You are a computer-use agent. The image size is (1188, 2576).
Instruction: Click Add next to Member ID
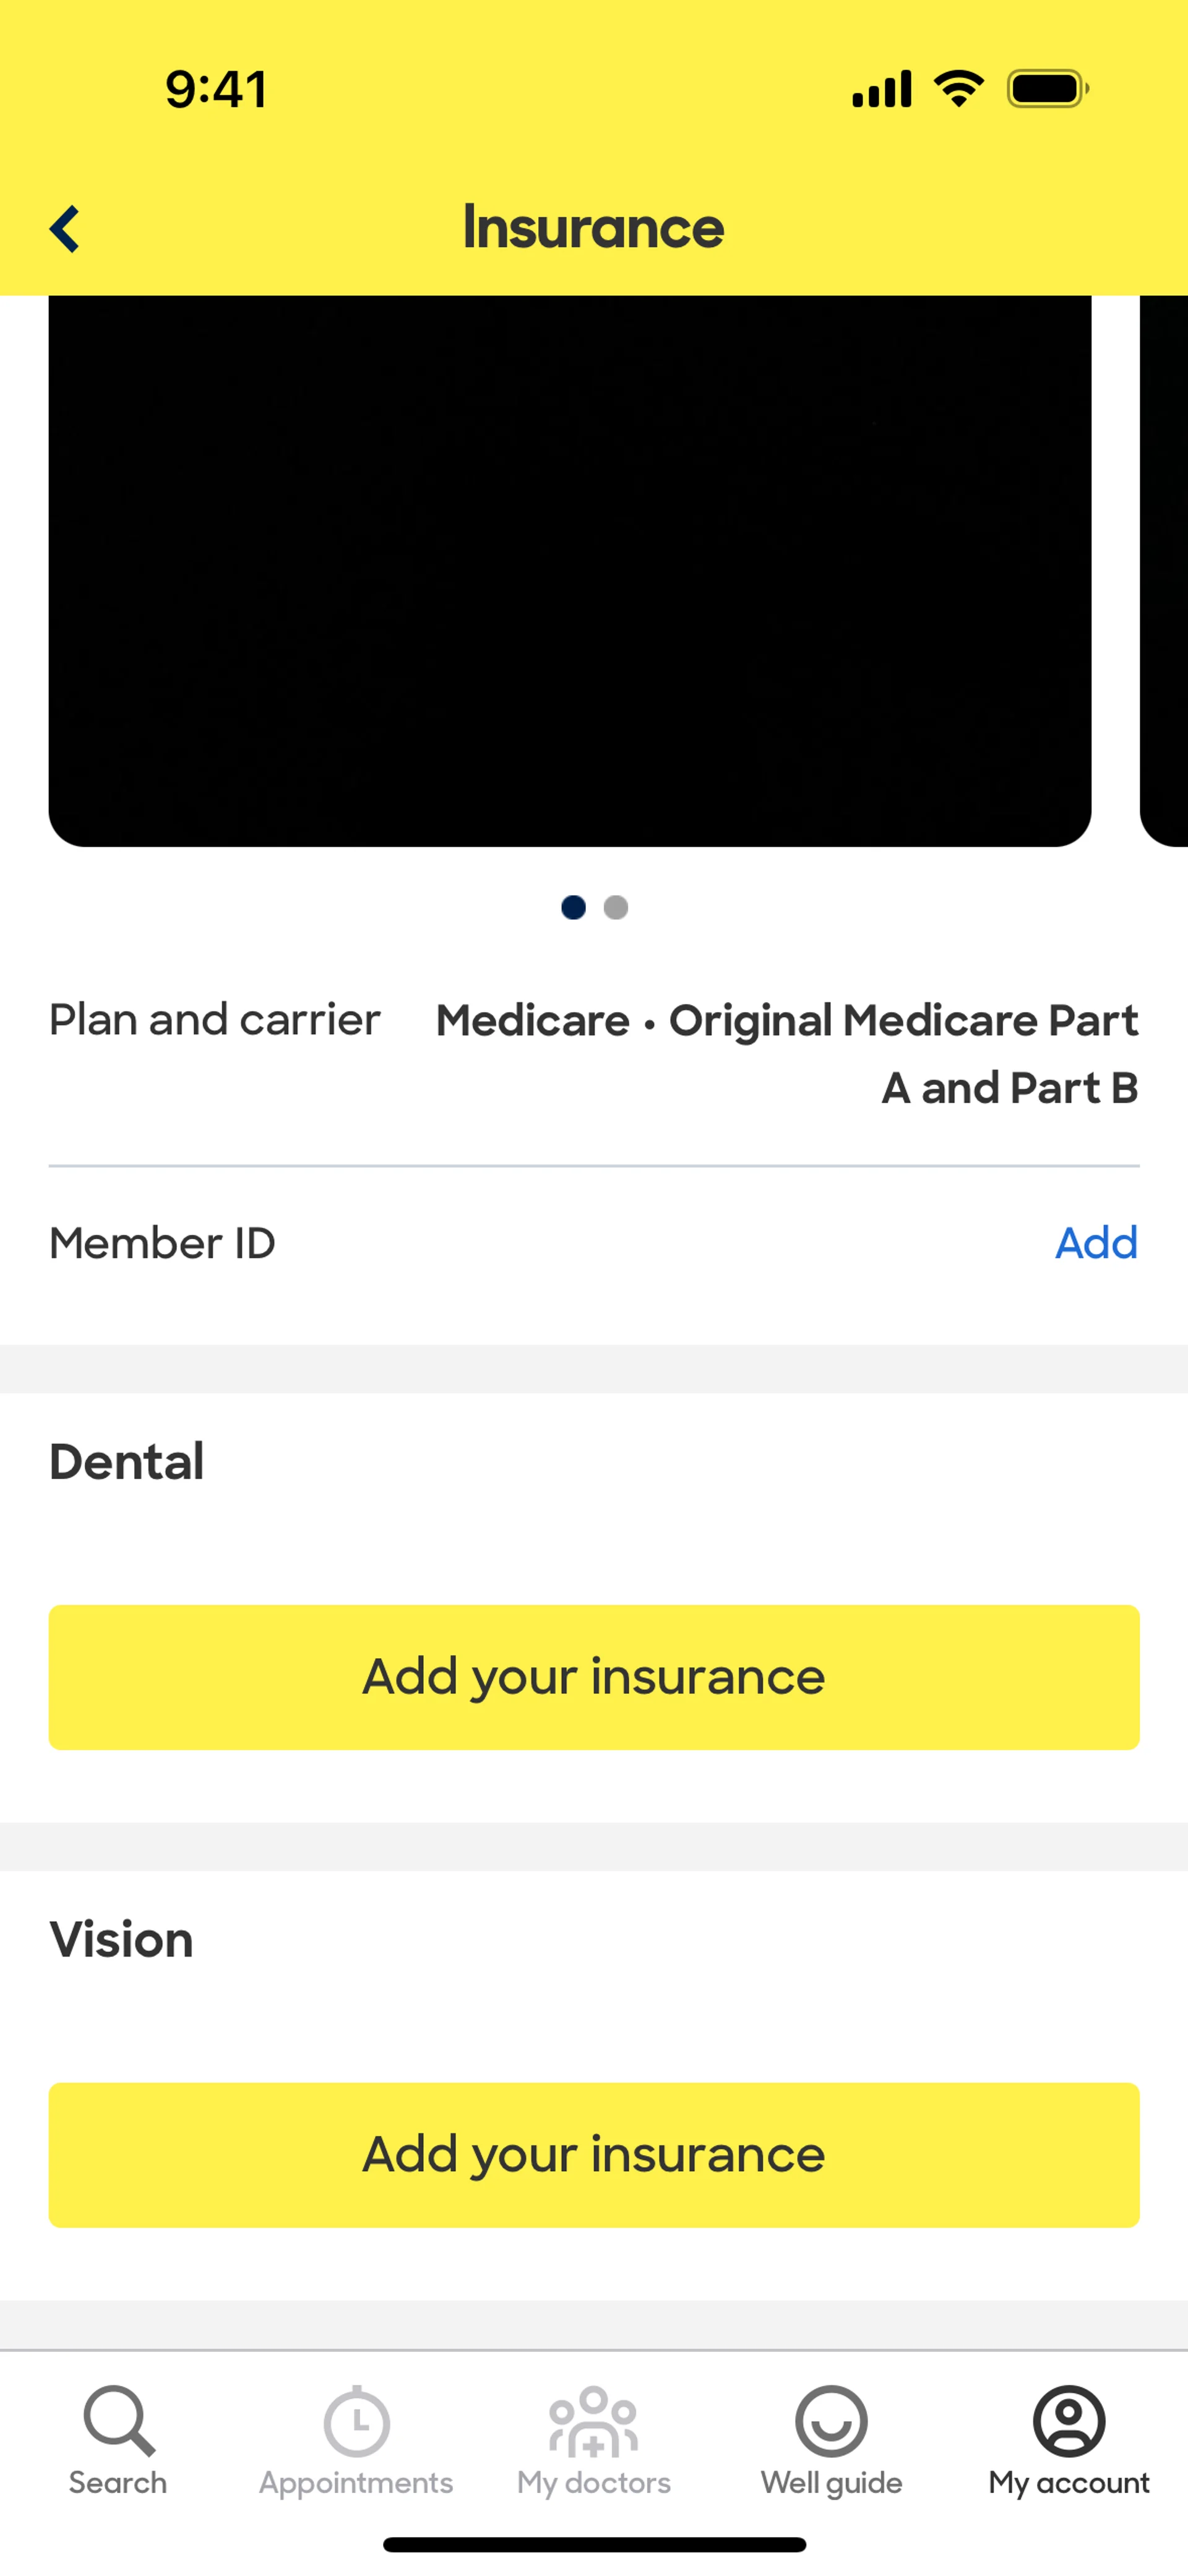pos(1096,1243)
